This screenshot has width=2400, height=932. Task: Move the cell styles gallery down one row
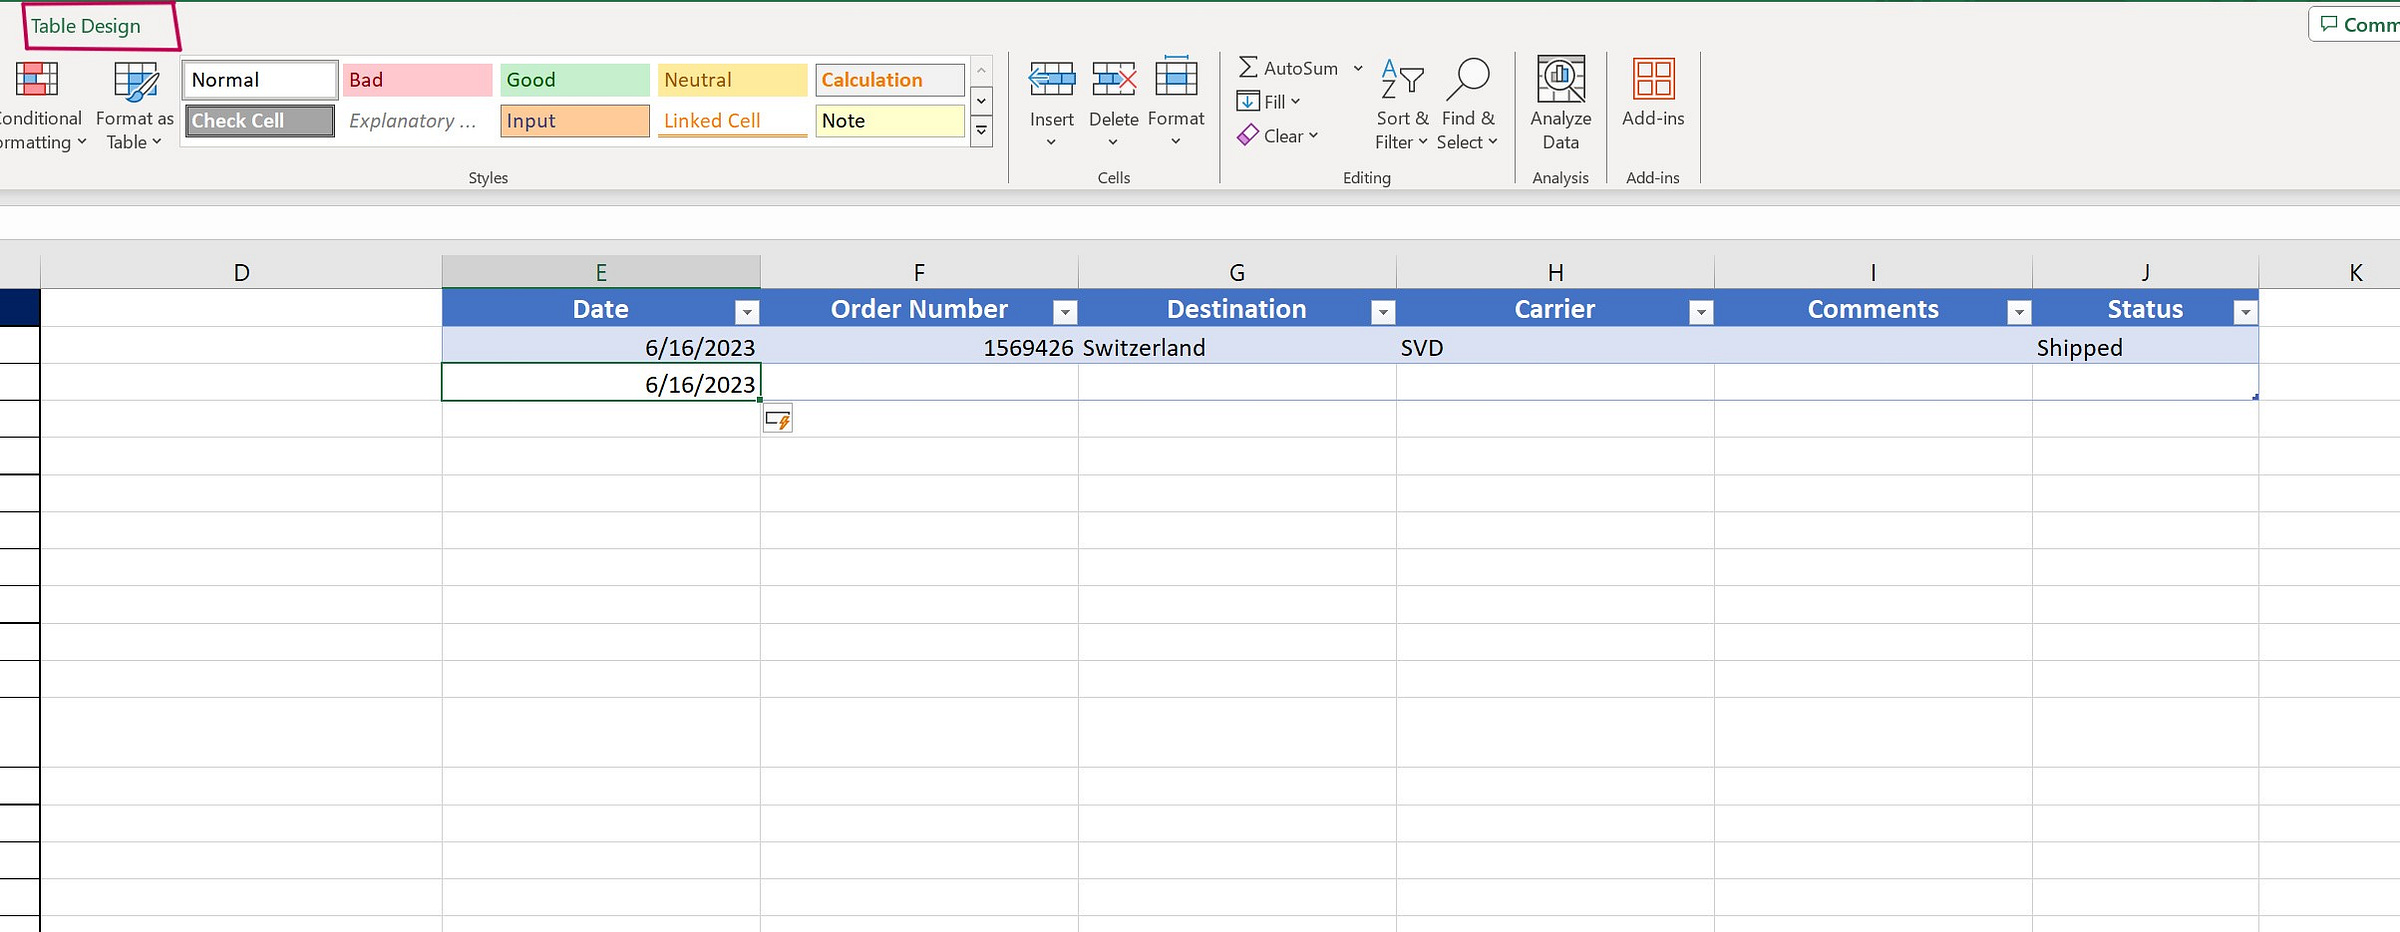pos(981,100)
